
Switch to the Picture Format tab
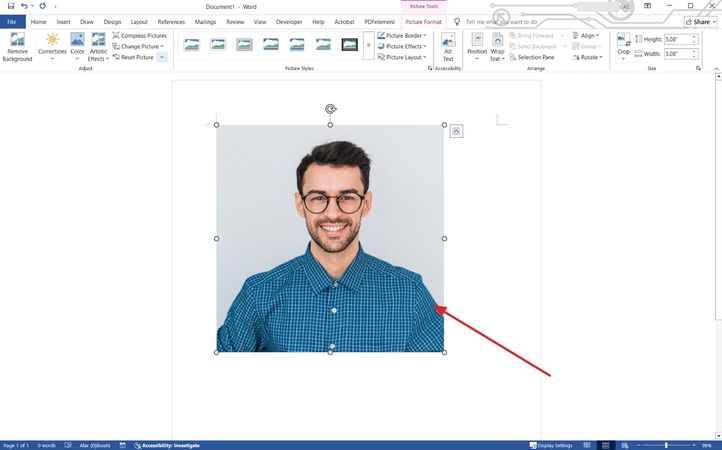(423, 22)
